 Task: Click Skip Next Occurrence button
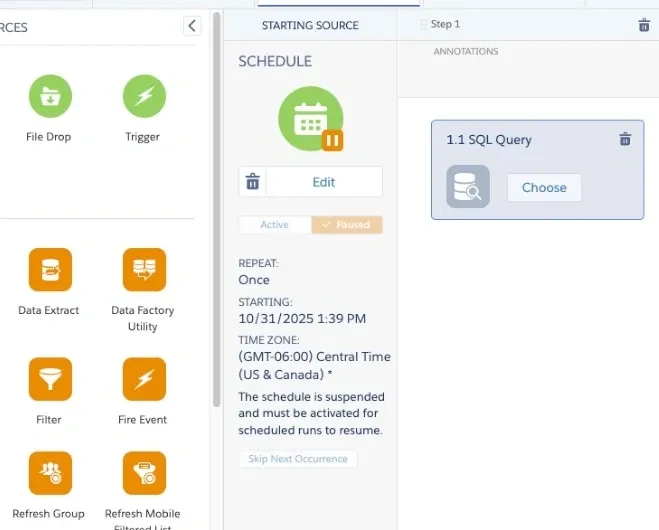pos(298,459)
